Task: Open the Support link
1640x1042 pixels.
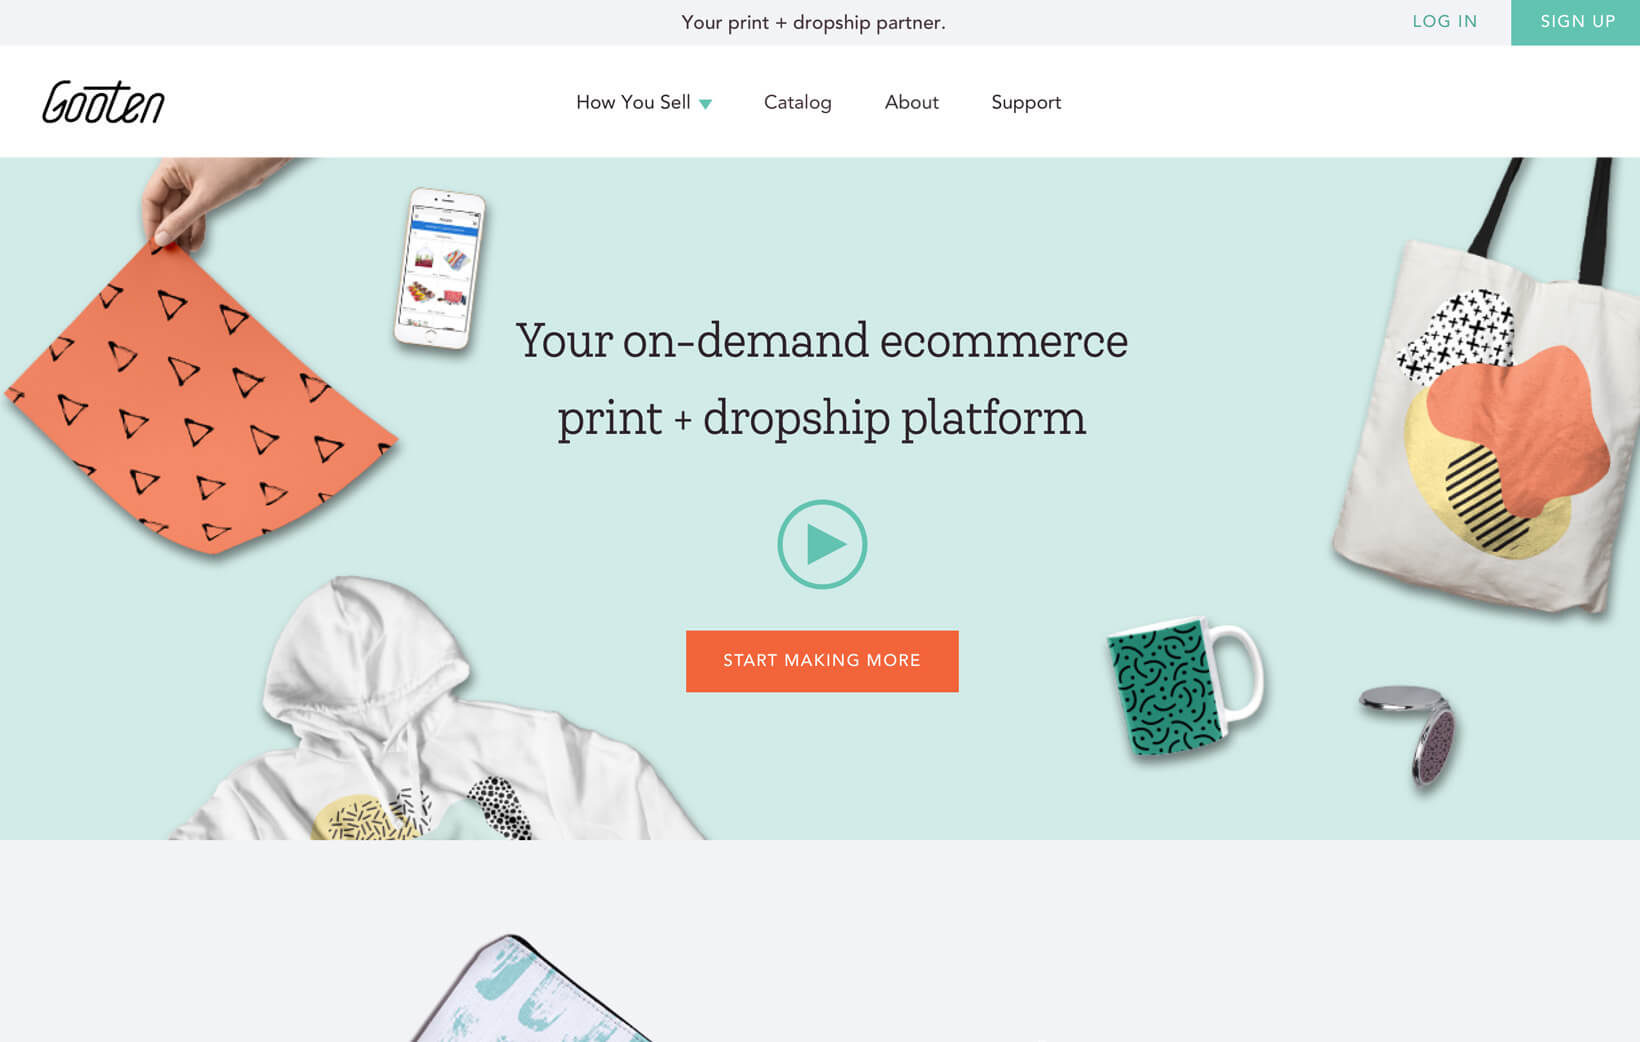Action: tap(1026, 103)
